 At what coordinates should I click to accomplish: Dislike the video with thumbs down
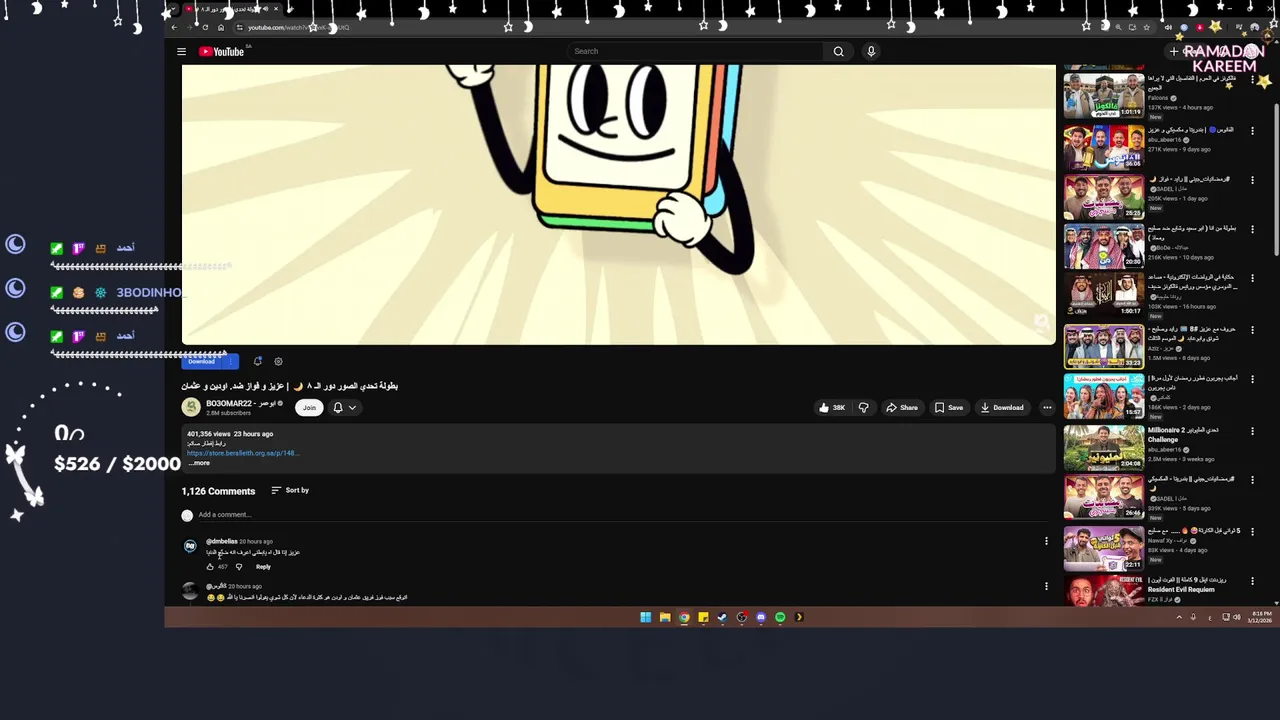(x=864, y=407)
